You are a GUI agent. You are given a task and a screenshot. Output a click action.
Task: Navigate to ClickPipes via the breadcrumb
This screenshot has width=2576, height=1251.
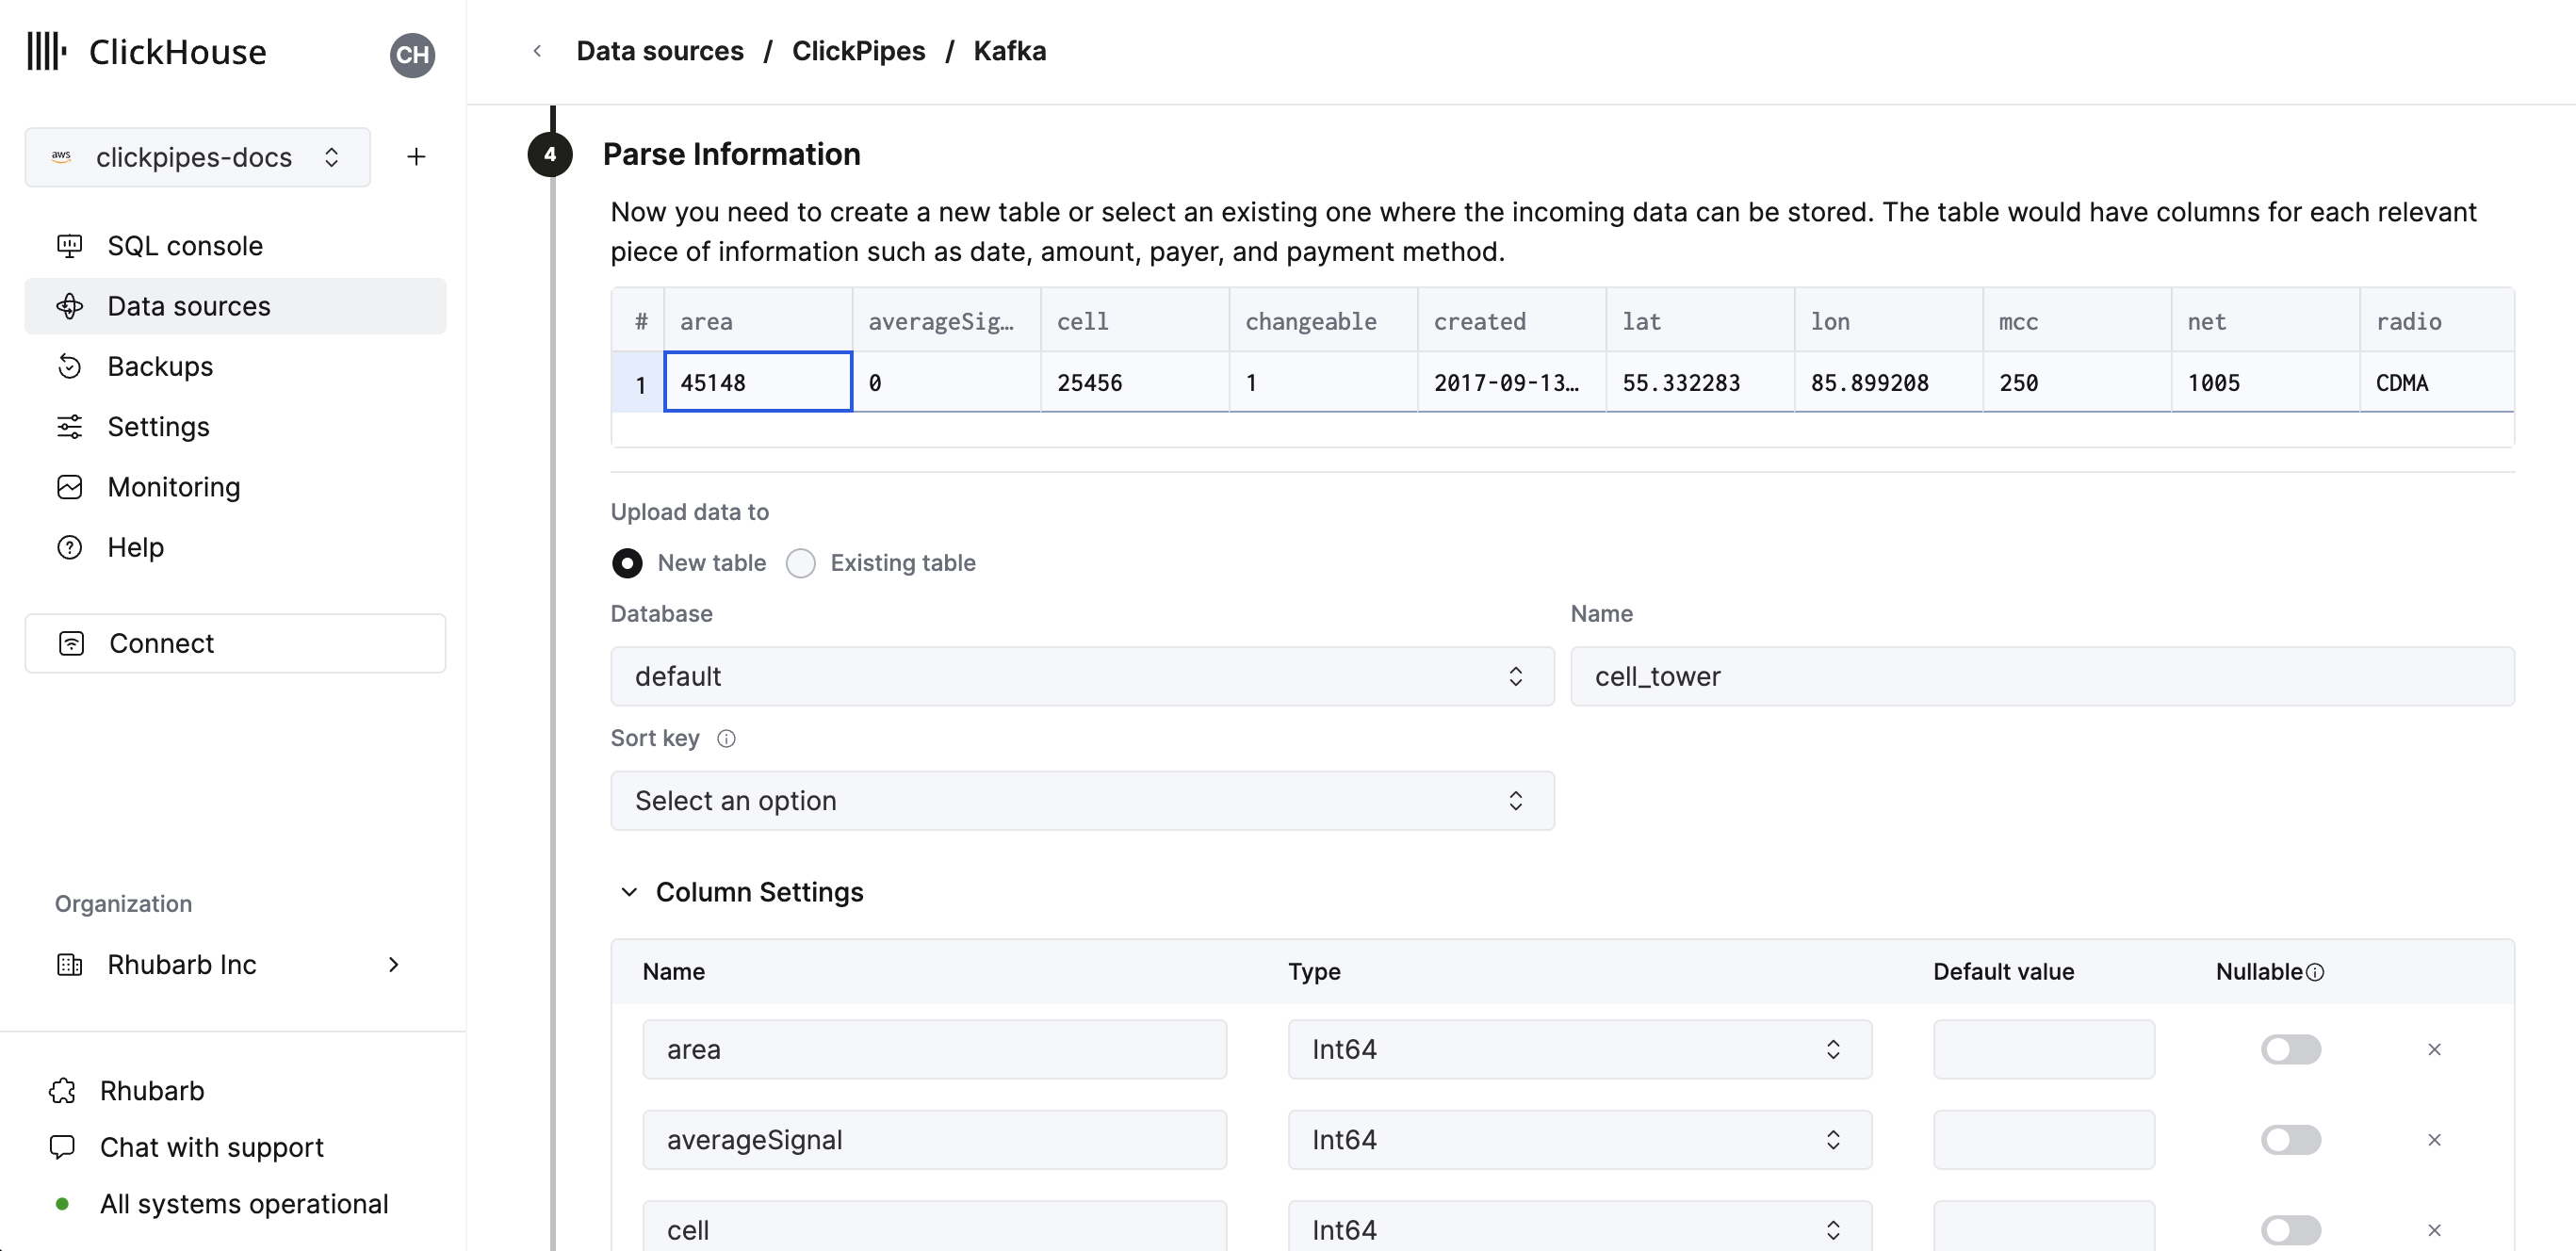(858, 50)
